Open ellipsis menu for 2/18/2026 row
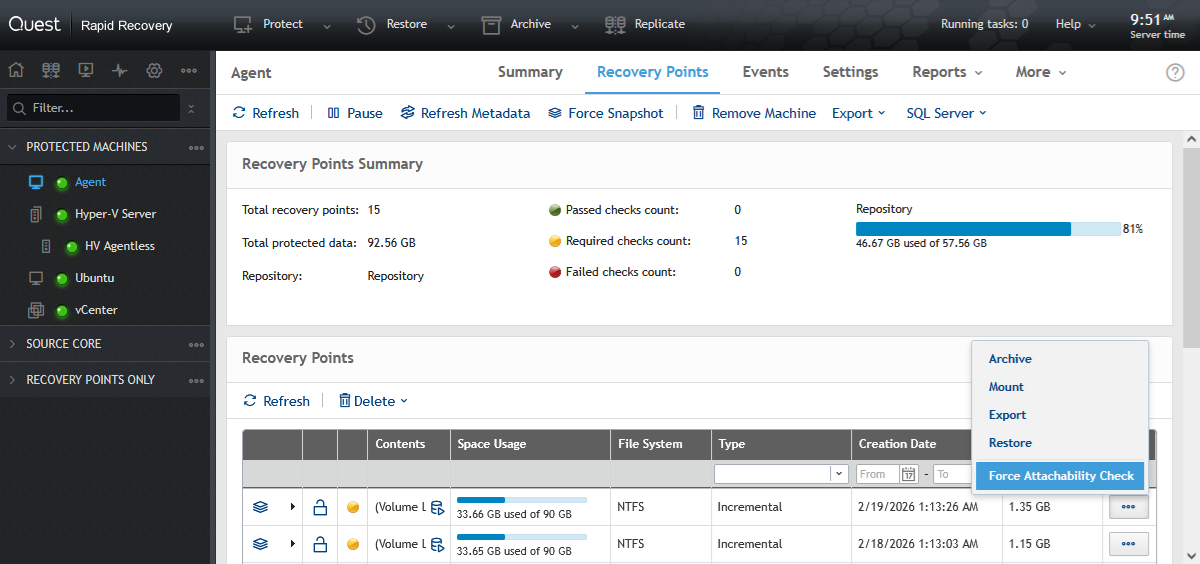 (x=1128, y=544)
